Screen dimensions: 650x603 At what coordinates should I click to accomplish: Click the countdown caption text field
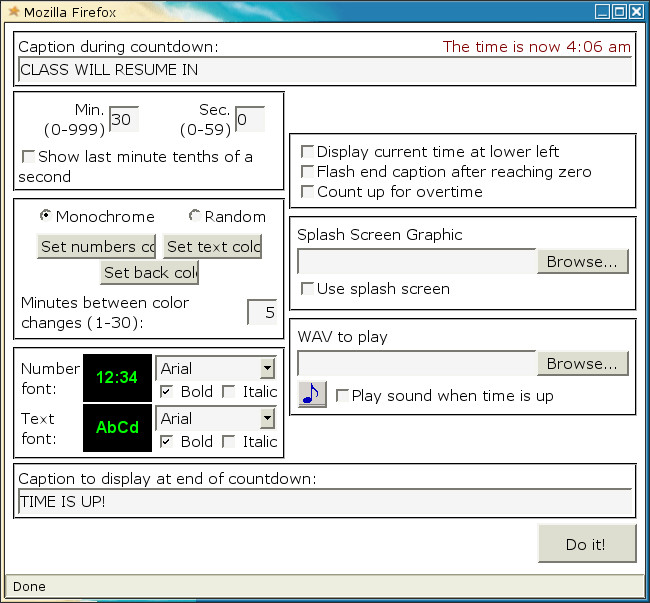pos(325,70)
